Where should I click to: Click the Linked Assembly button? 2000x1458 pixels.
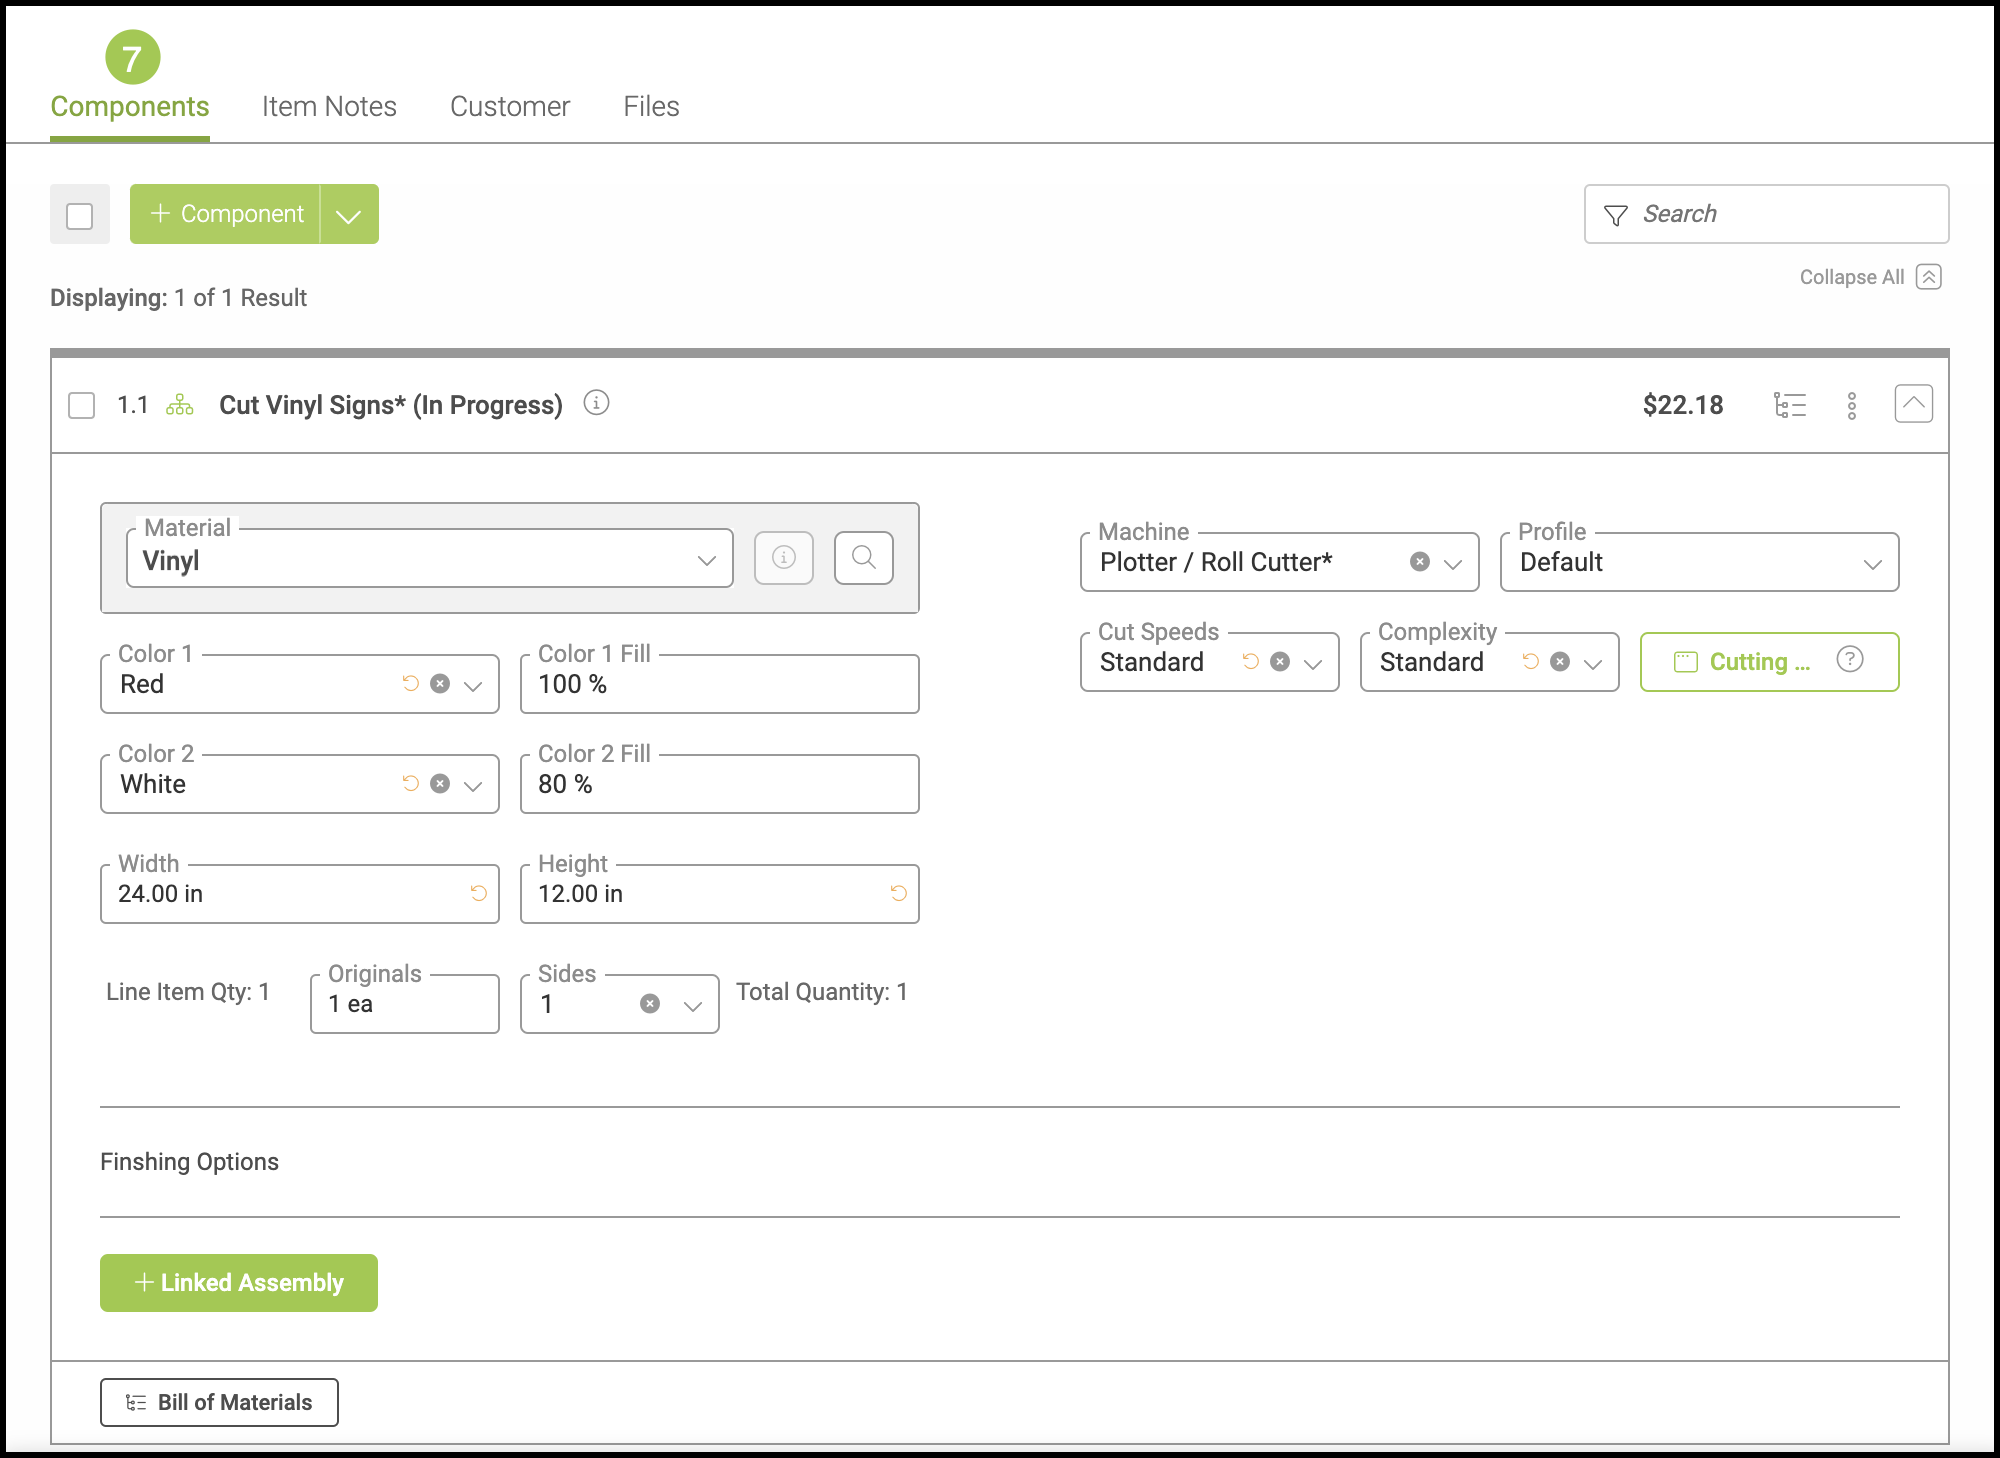[x=239, y=1283]
